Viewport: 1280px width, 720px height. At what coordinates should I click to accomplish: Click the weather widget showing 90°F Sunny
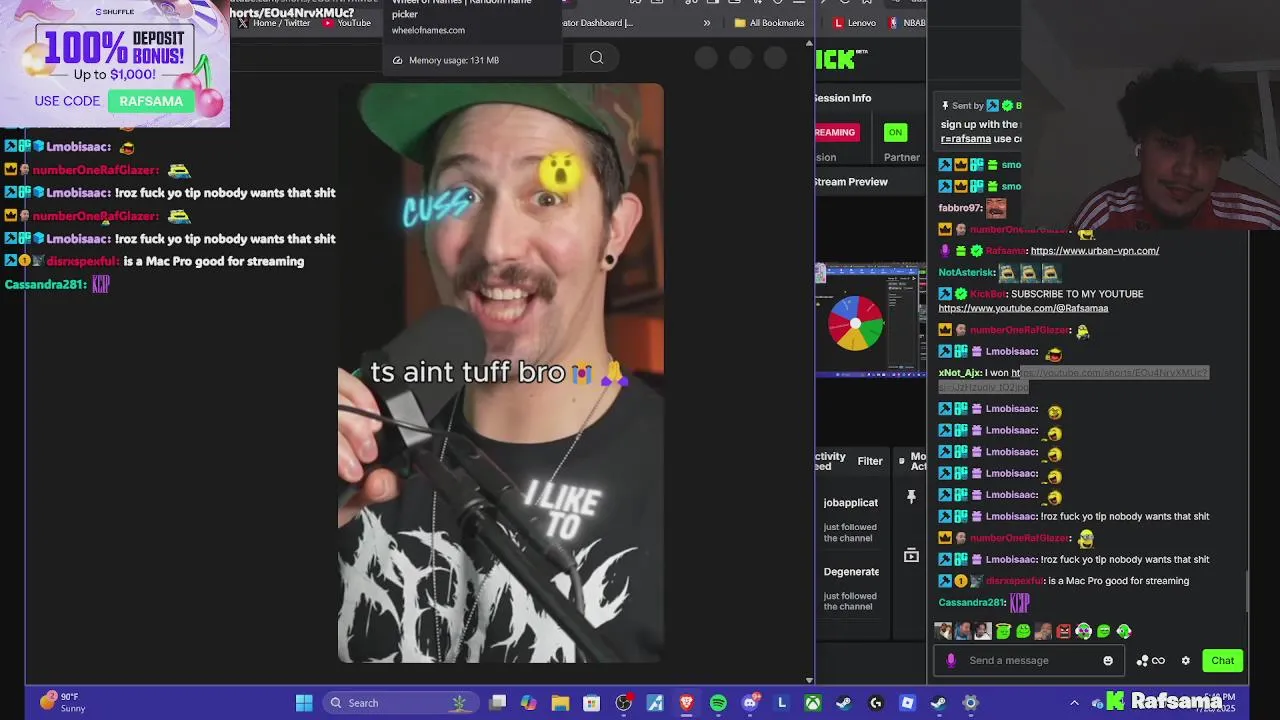pyautogui.click(x=62, y=702)
